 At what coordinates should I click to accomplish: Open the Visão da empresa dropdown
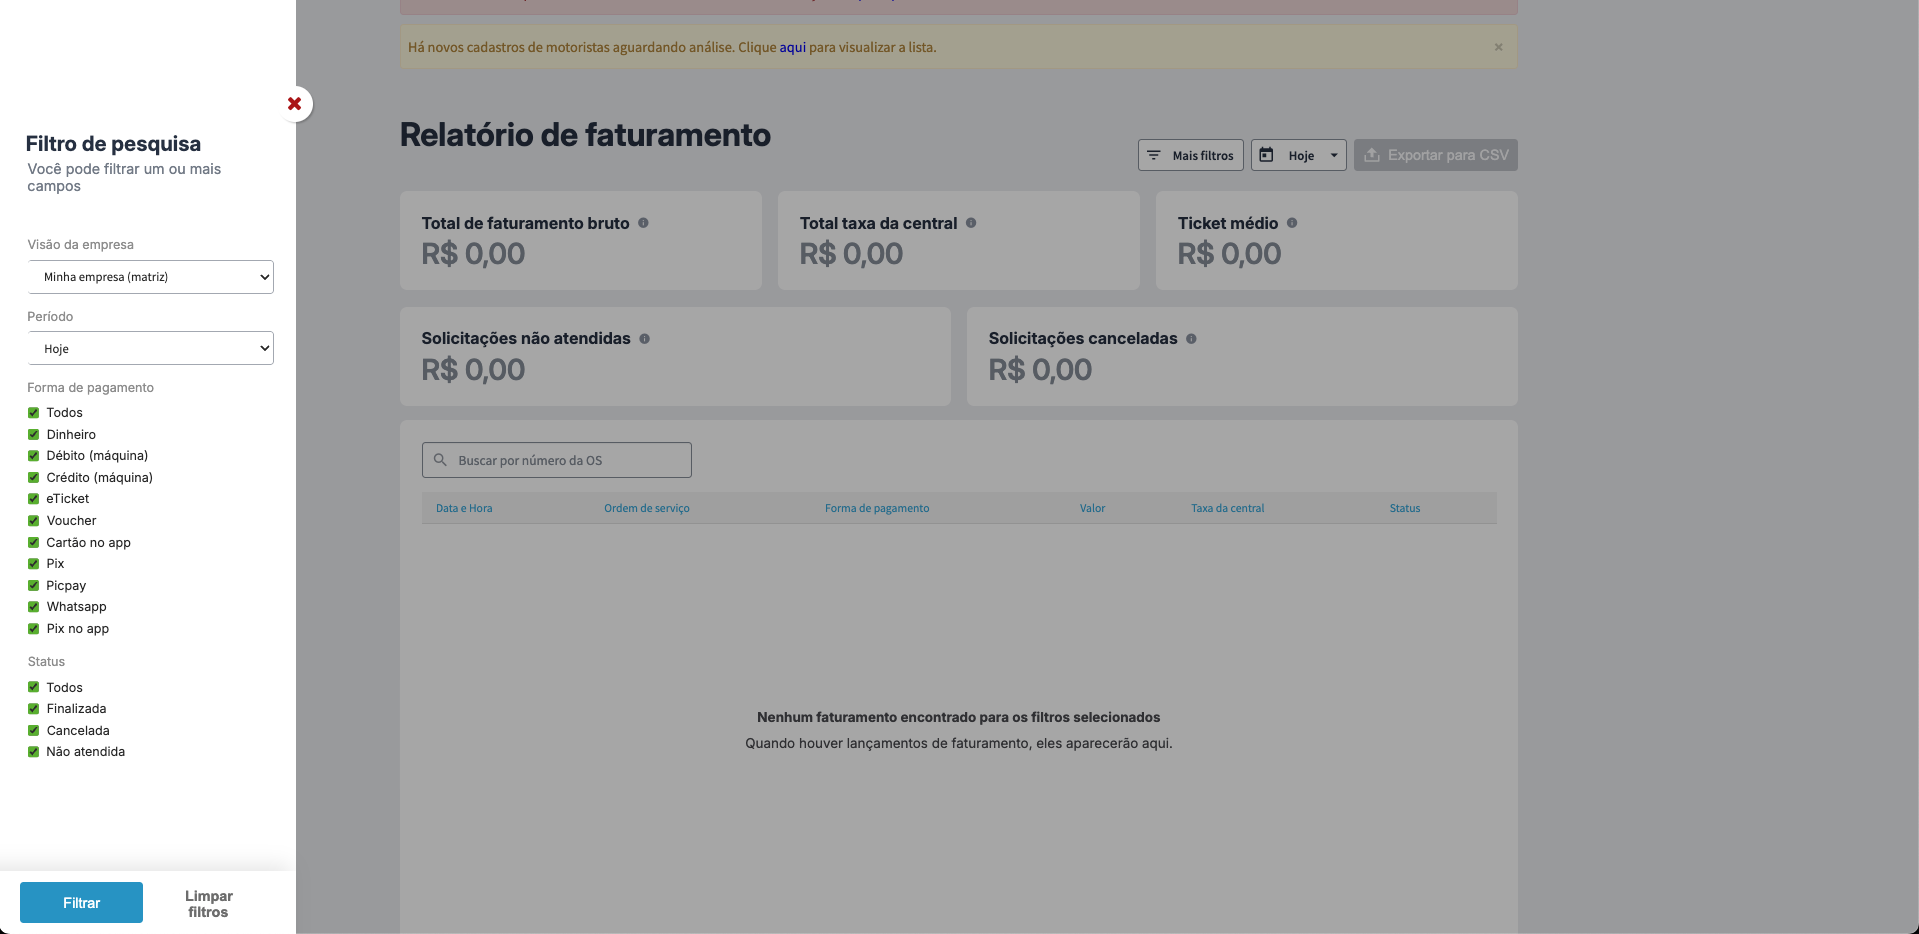point(151,277)
